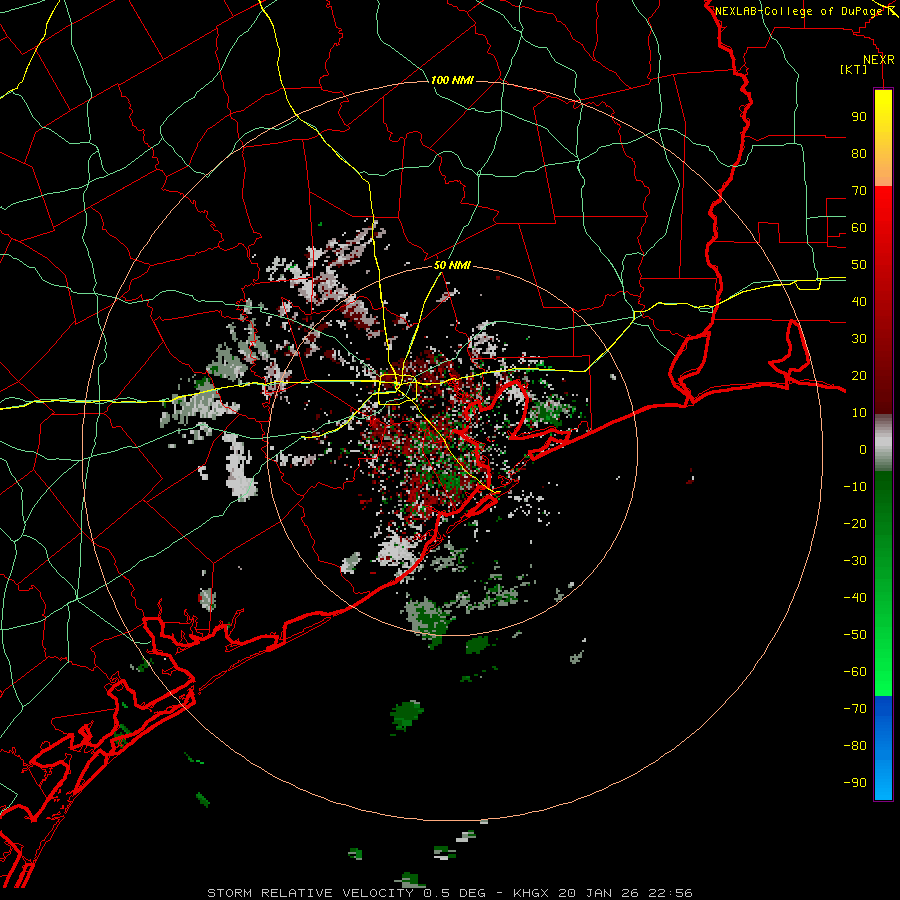This screenshot has width=900, height=900.
Task: Click the 90 value on velocity scale
Action: pos(859,117)
